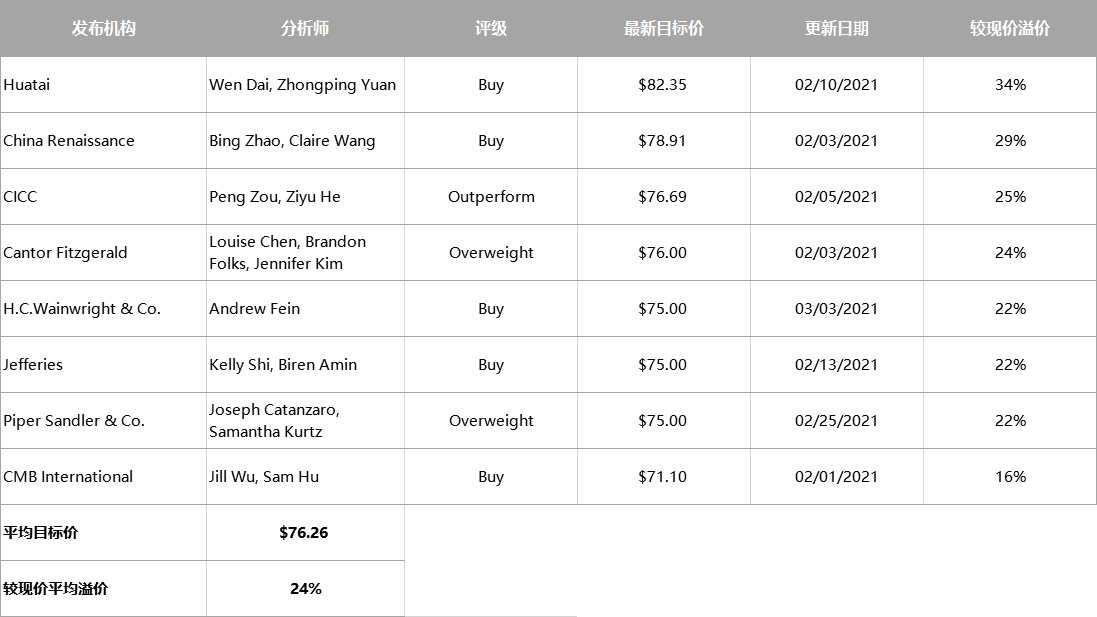Screen dimensions: 1097x617
Task: Click the 更新日期 column header
Action: pos(837,28)
